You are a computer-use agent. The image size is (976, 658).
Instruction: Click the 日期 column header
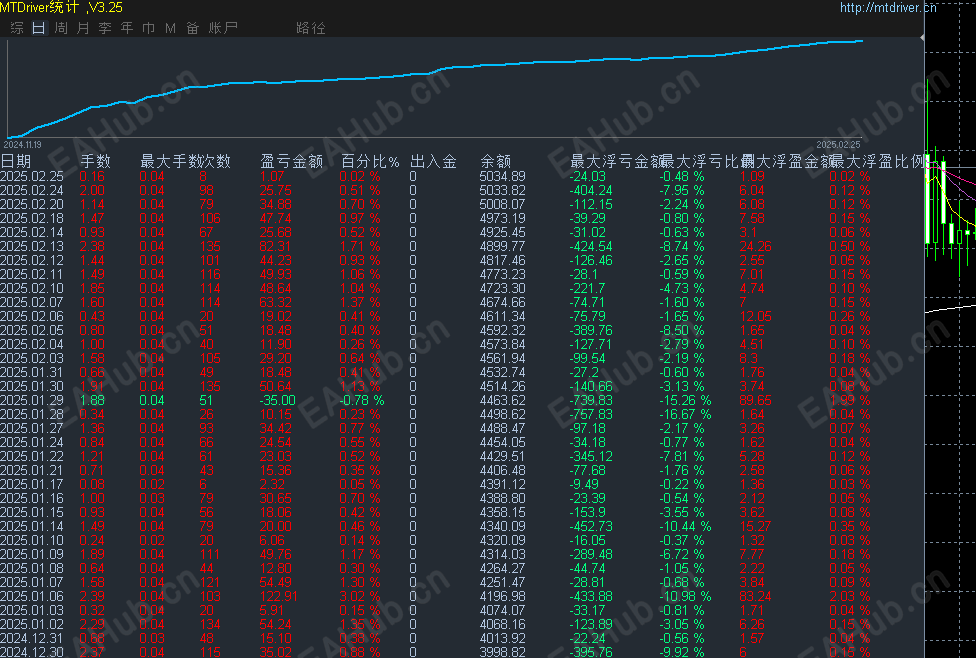[16, 162]
